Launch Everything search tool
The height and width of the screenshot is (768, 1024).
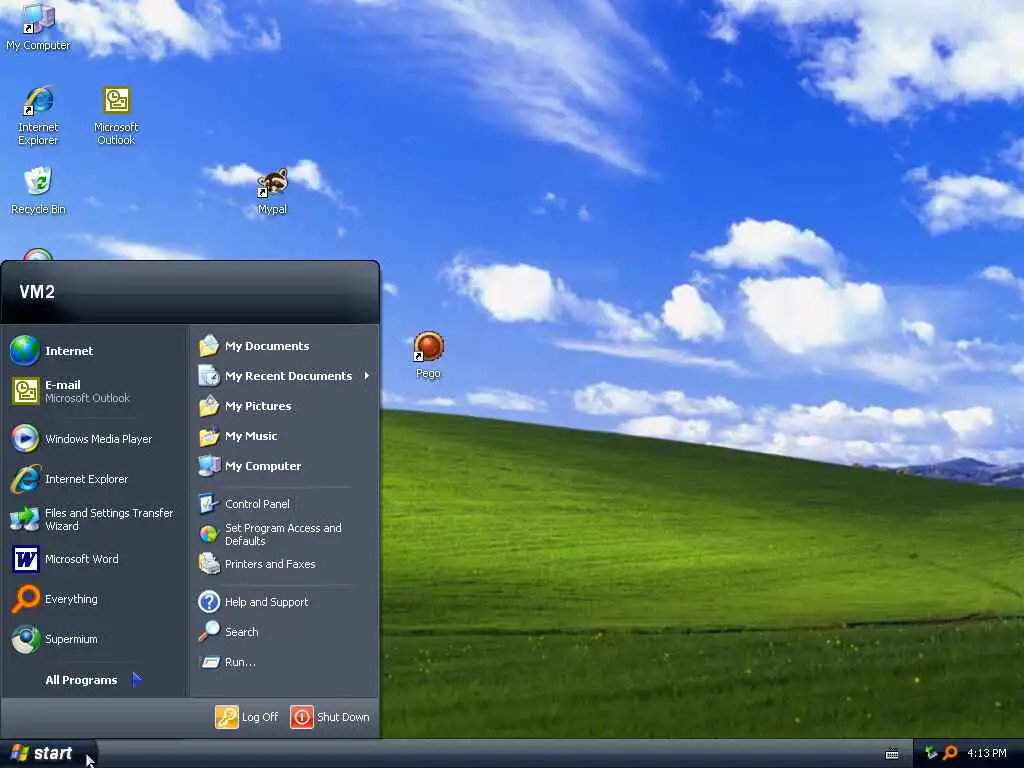94,599
